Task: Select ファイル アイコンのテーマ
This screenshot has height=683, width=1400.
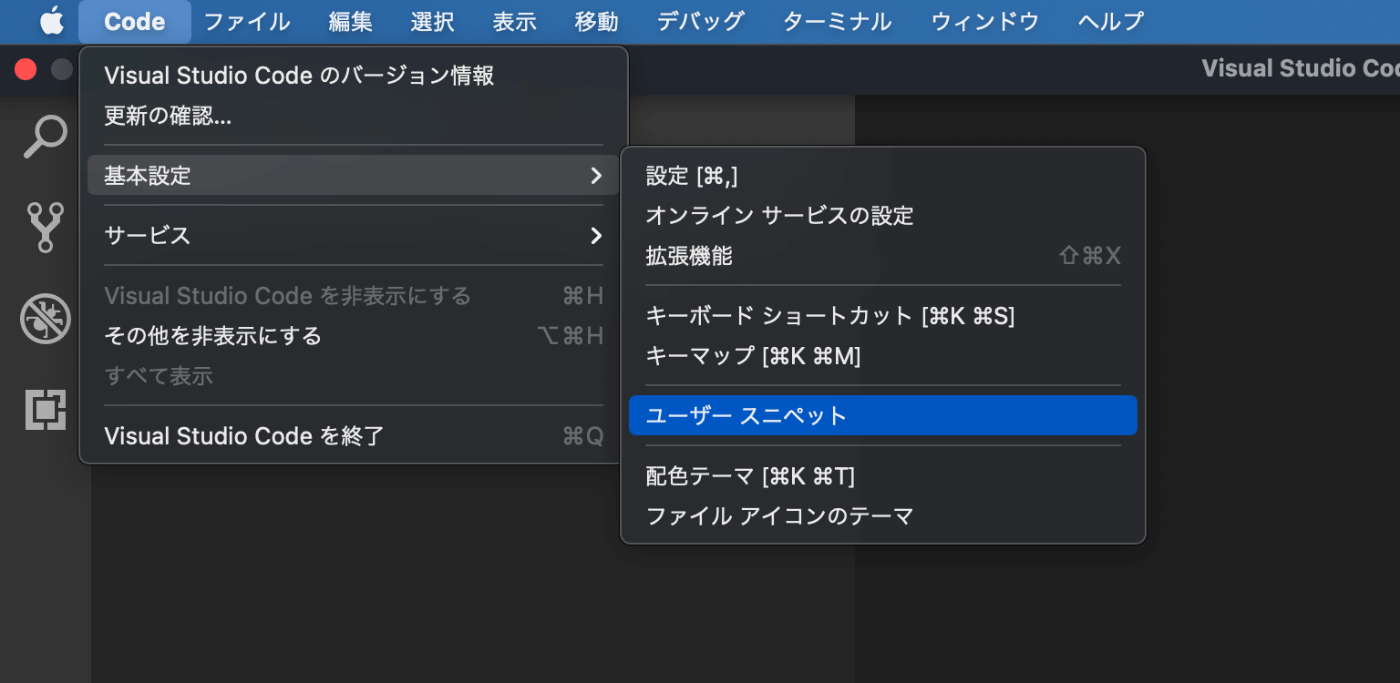Action: 883,516
